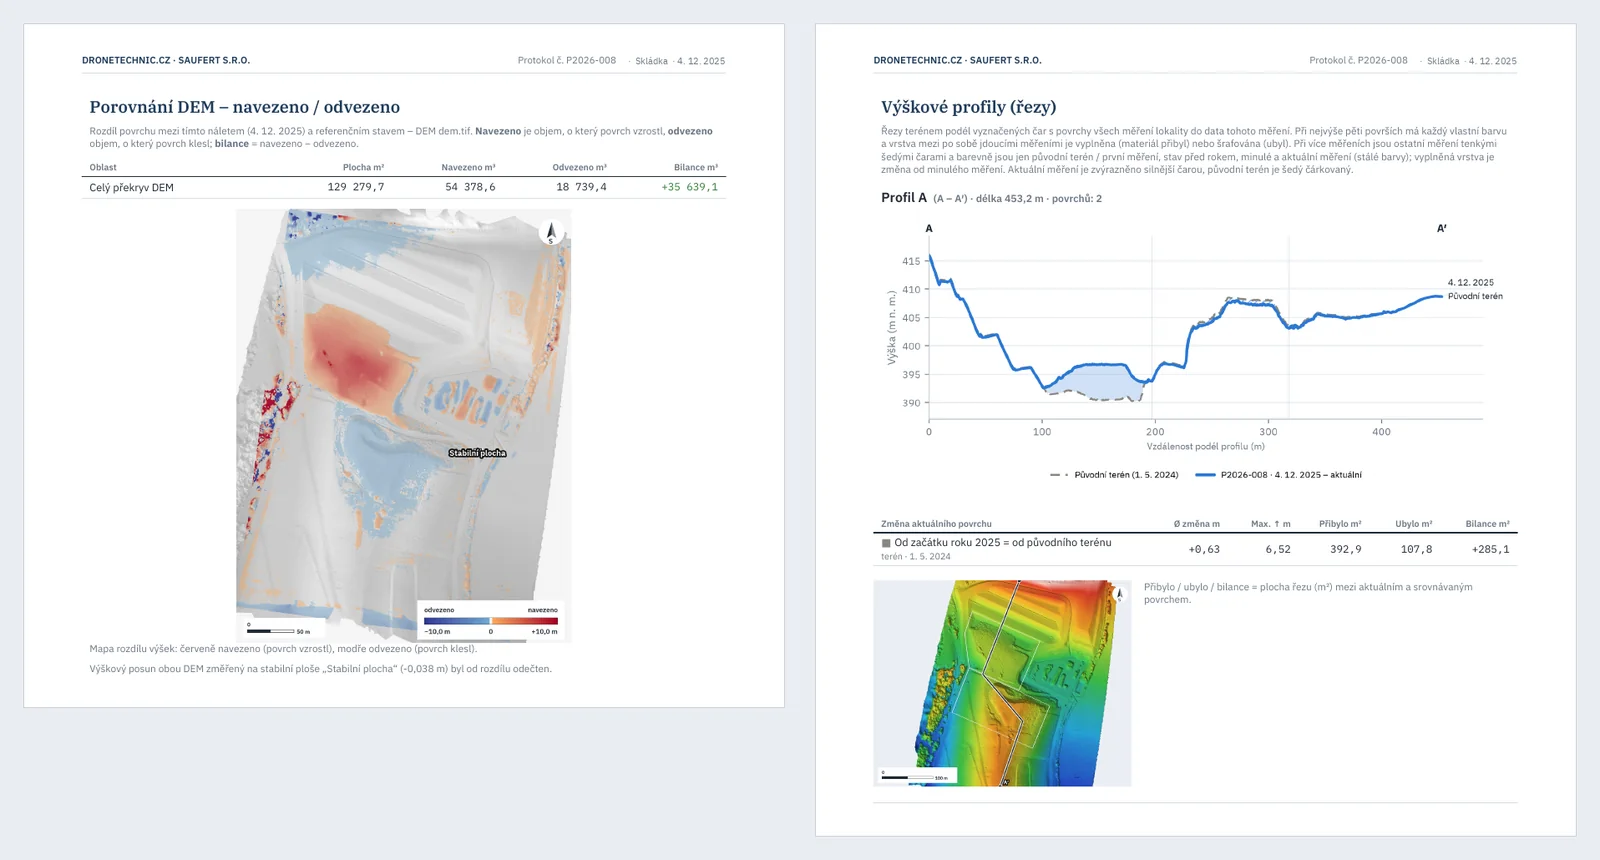Click the 'Porovnání DEM – navezeno / odvezeno' heading

[245, 107]
